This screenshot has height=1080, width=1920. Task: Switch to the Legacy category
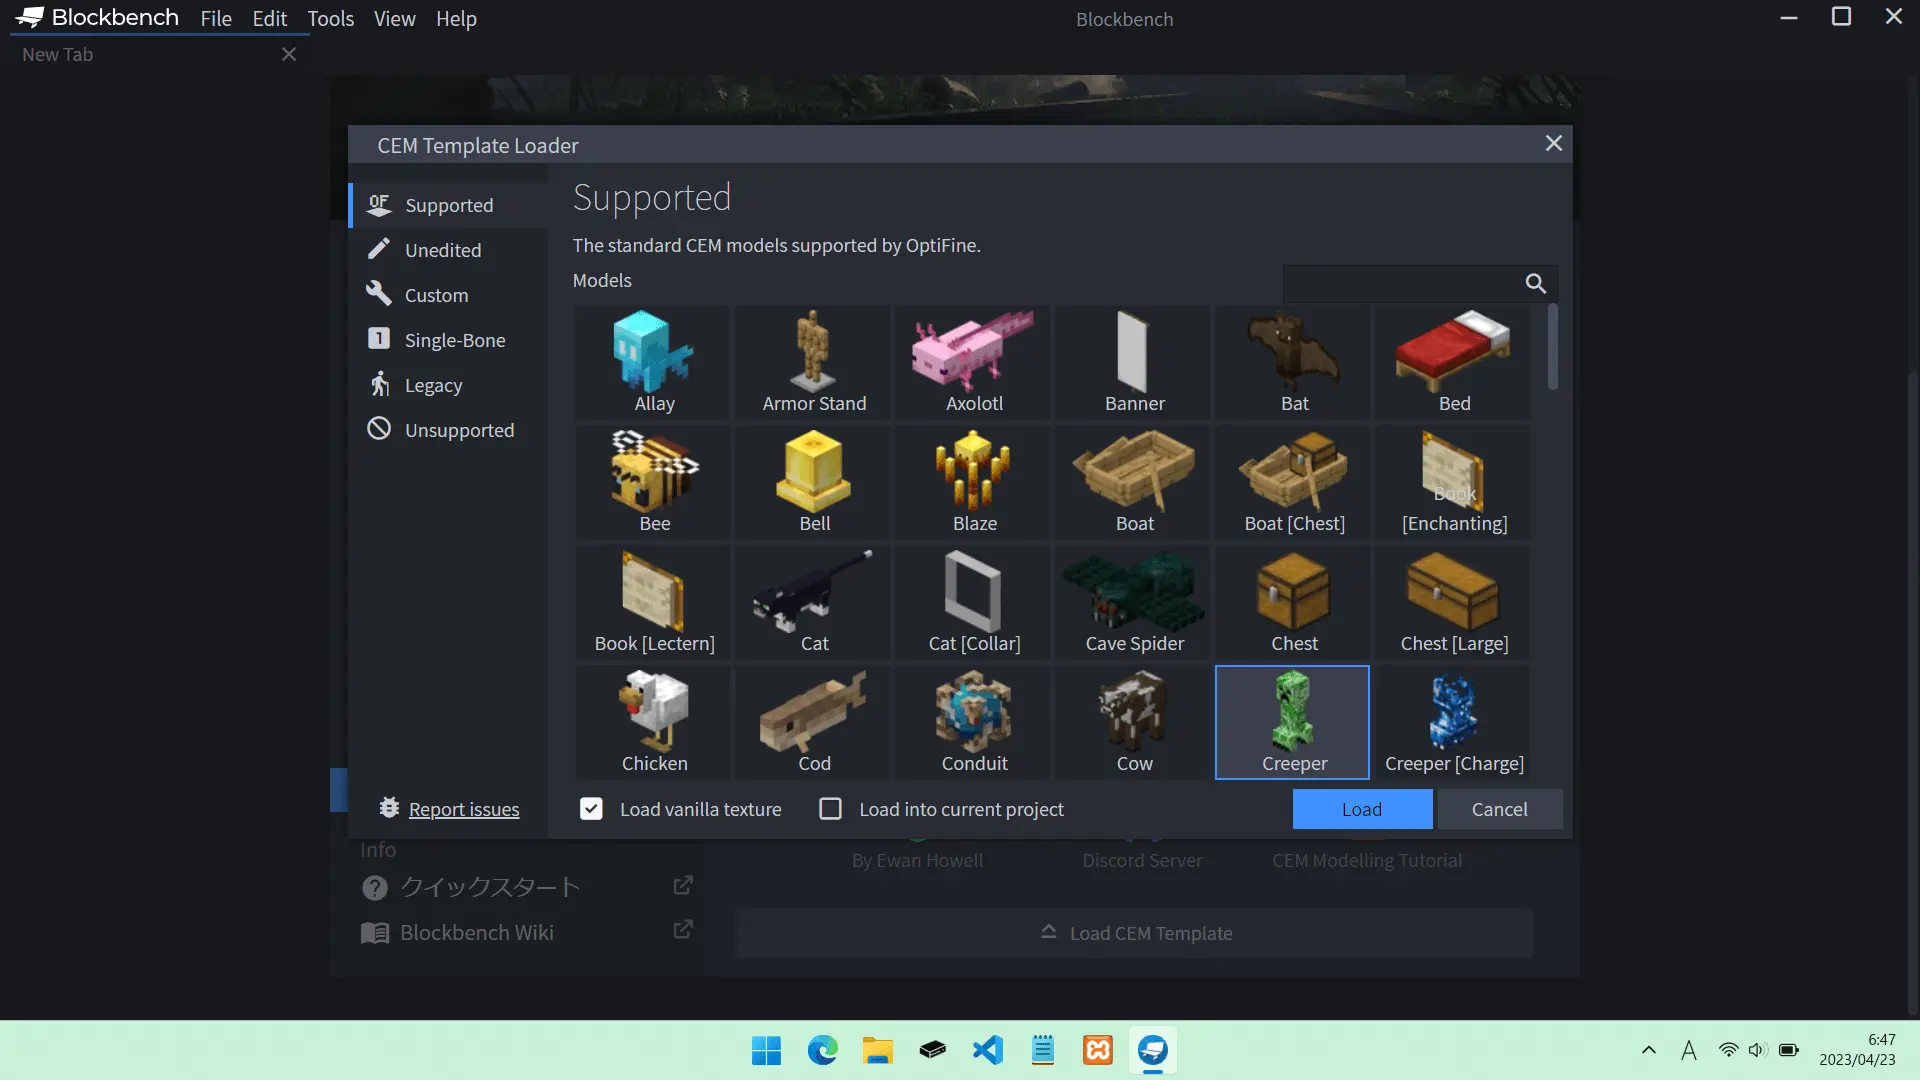(433, 385)
